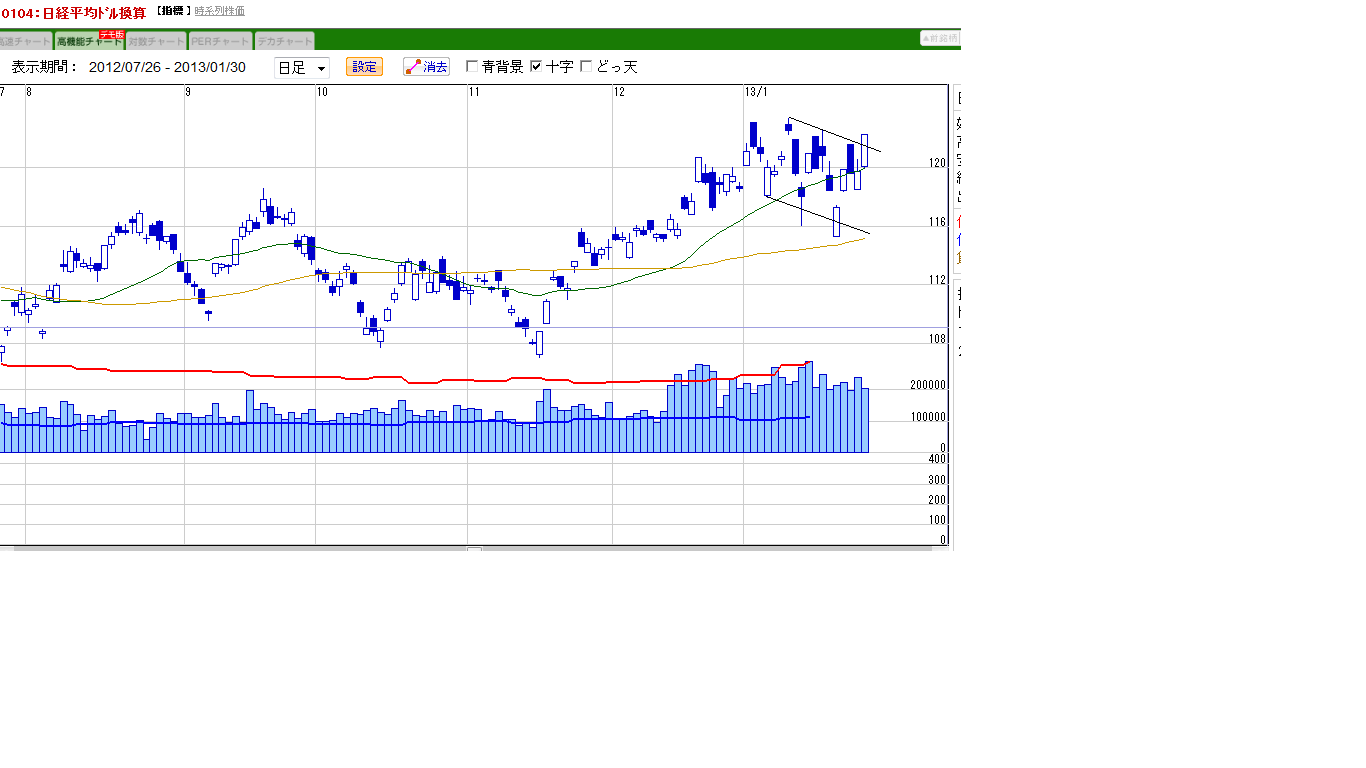The width and height of the screenshot is (1366, 768).
Task: Uncheck the 十字 crosshair checkbox
Action: [536, 67]
